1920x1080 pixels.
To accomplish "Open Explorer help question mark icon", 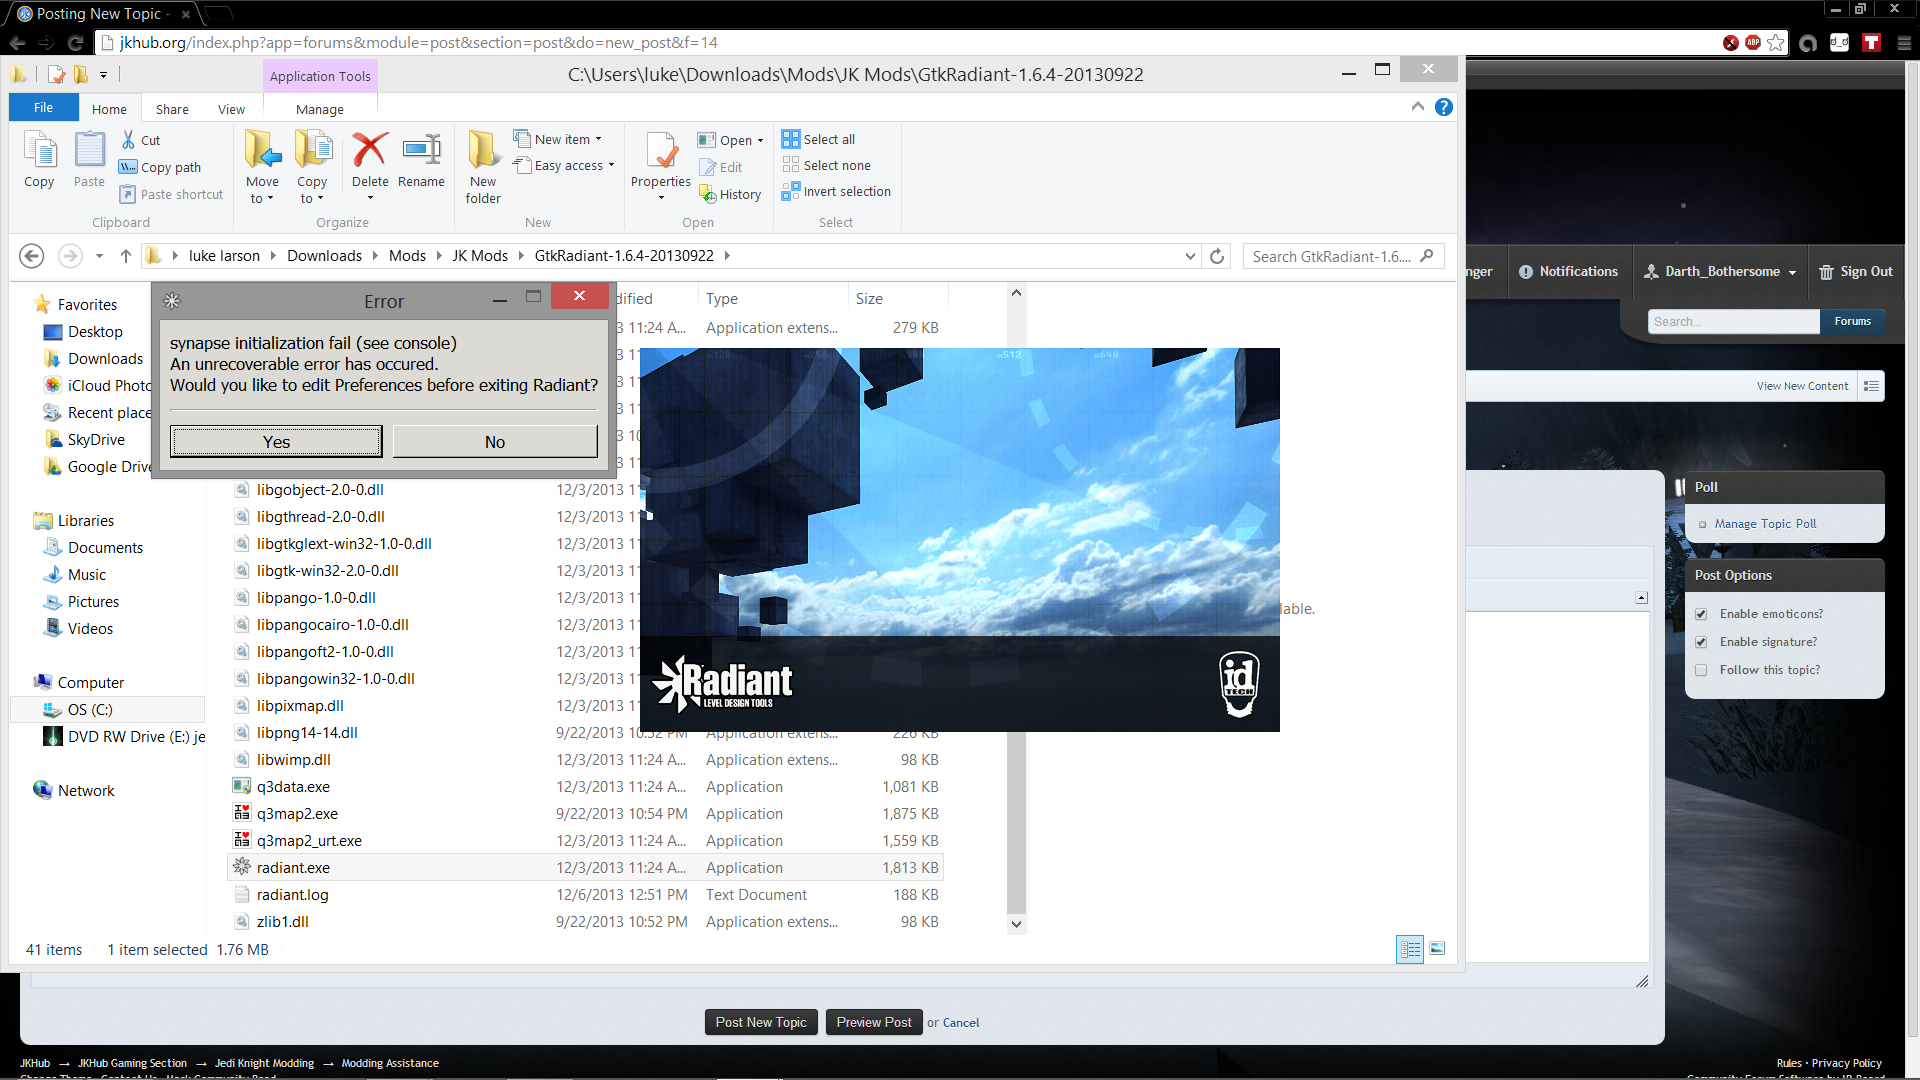I will tap(1444, 107).
